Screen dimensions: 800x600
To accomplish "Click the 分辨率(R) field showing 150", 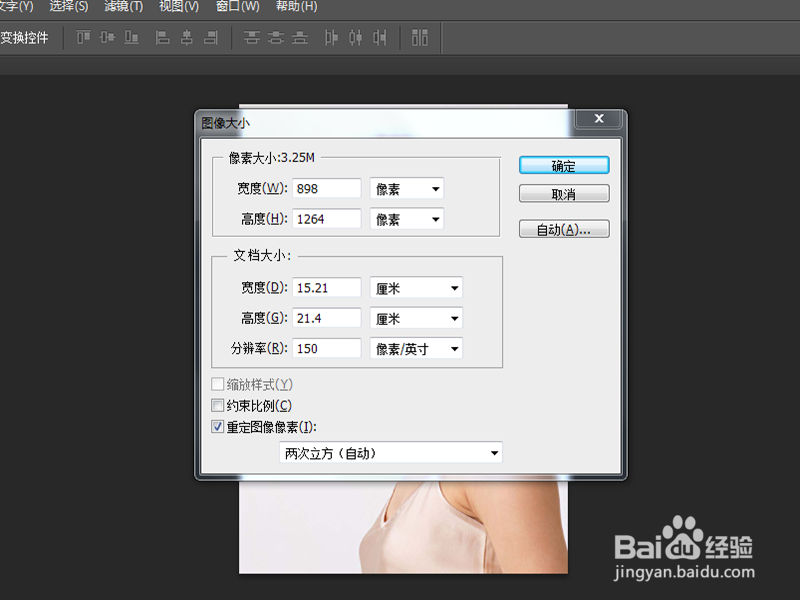I will click(327, 348).
